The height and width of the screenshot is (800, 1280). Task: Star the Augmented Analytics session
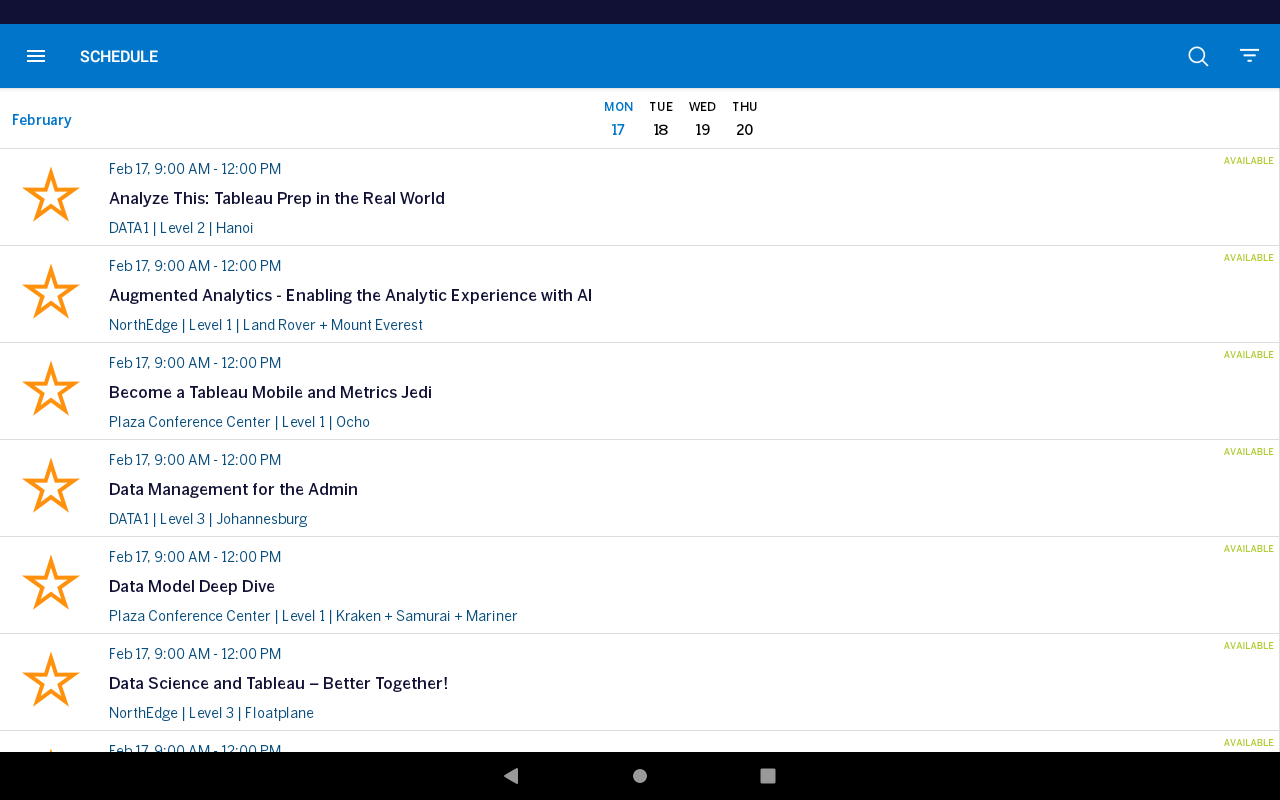51,292
